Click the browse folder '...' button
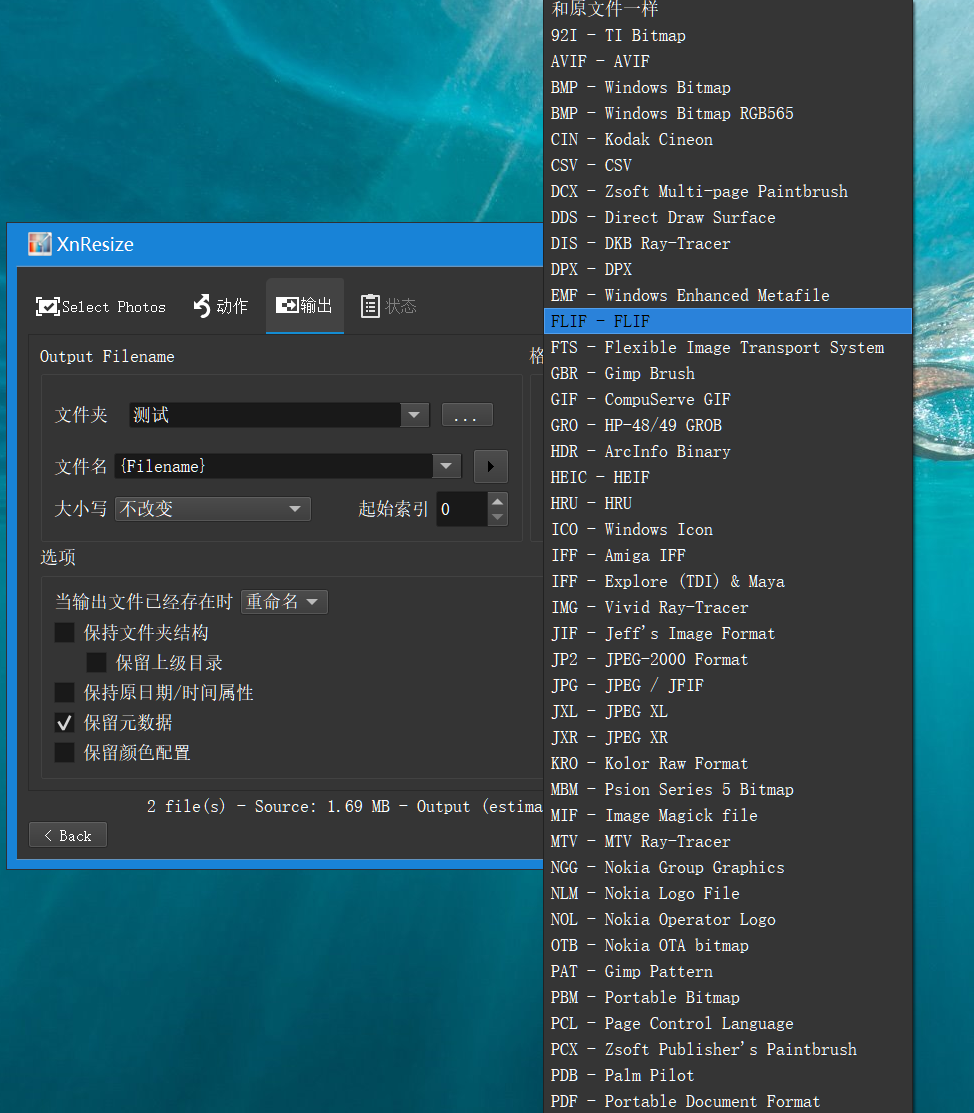The width and height of the screenshot is (974, 1113). point(466,415)
